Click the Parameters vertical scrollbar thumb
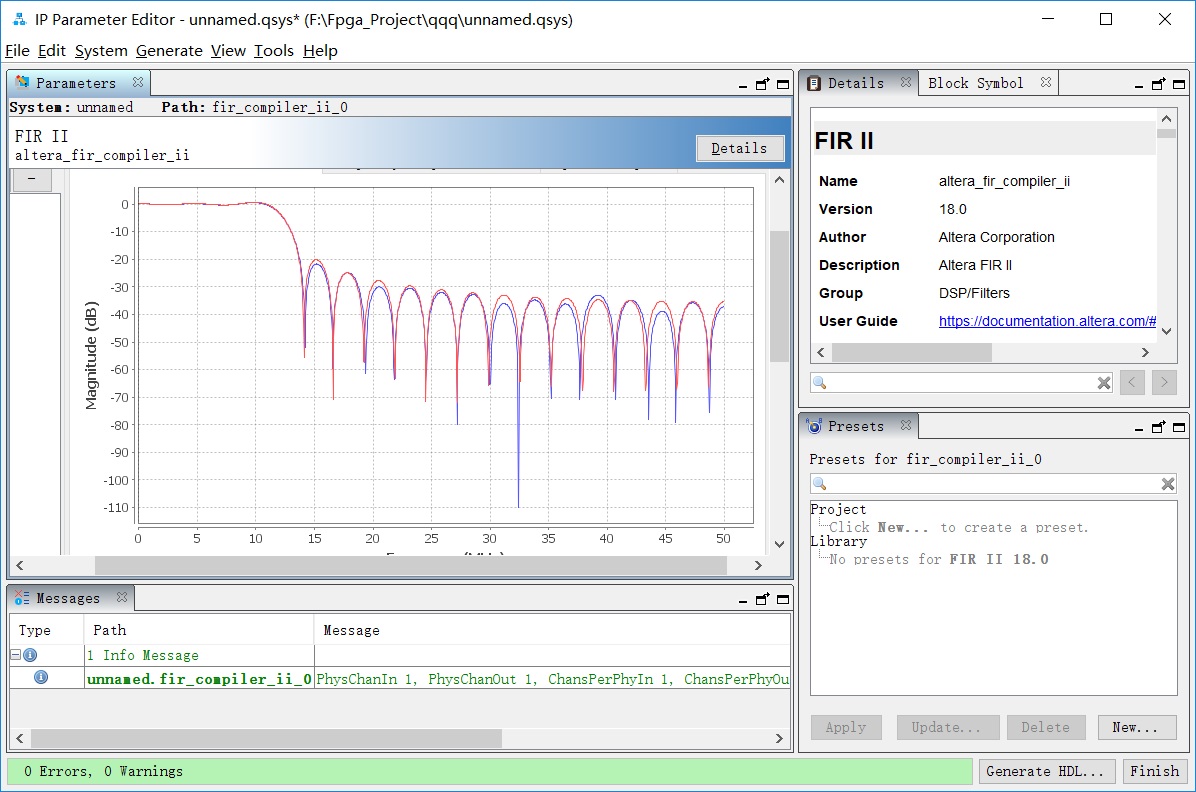 click(x=779, y=296)
